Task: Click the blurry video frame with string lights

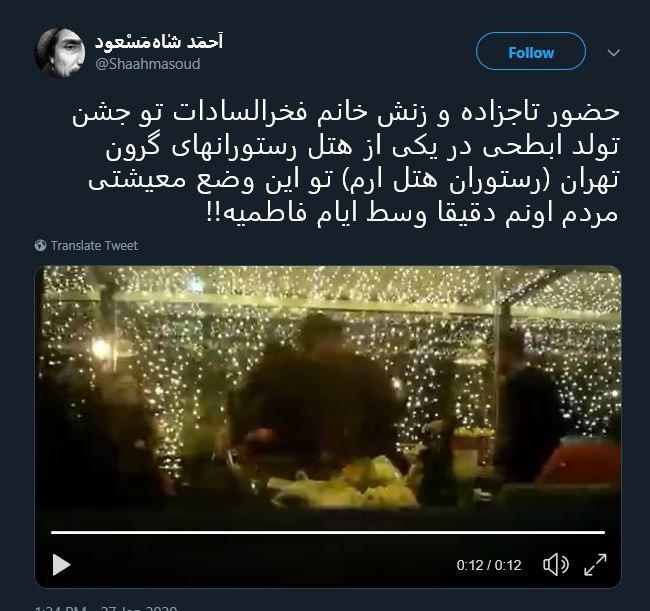Action: pyautogui.click(x=328, y=394)
